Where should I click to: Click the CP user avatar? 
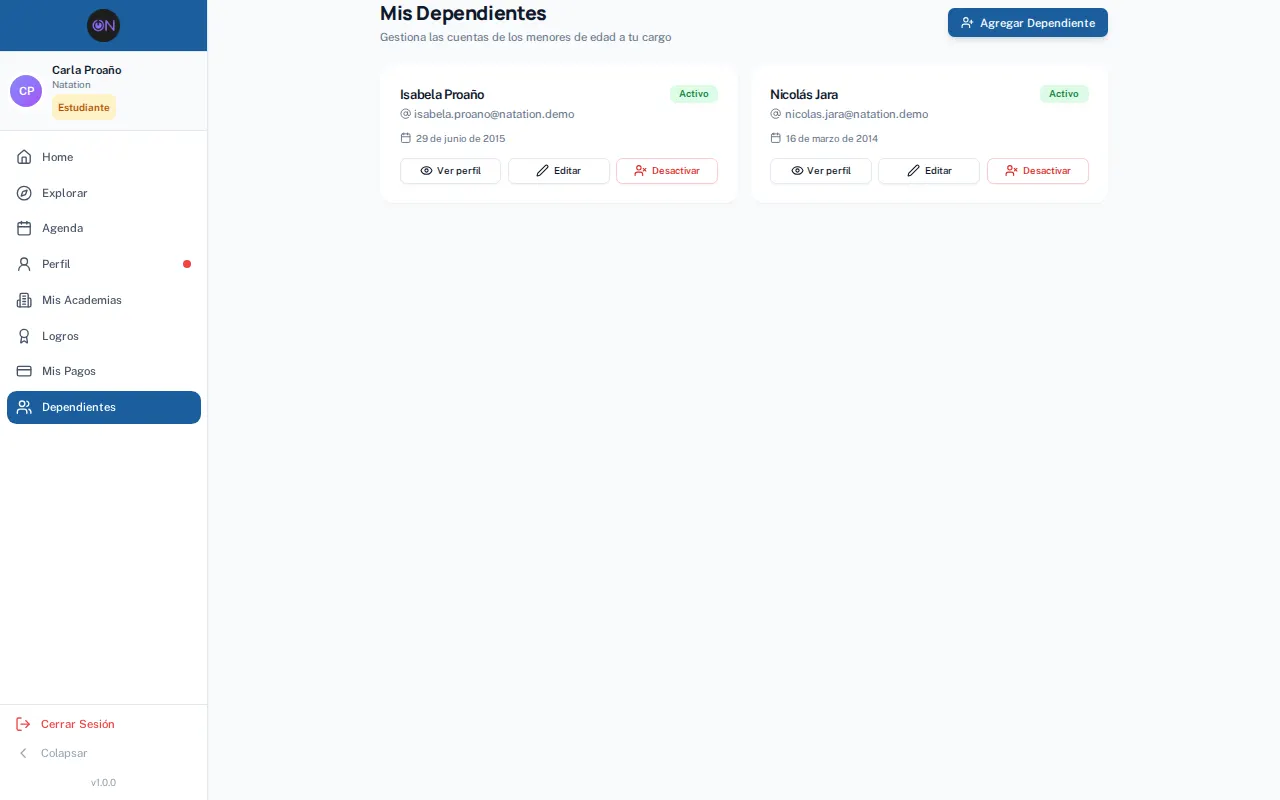click(x=26, y=91)
